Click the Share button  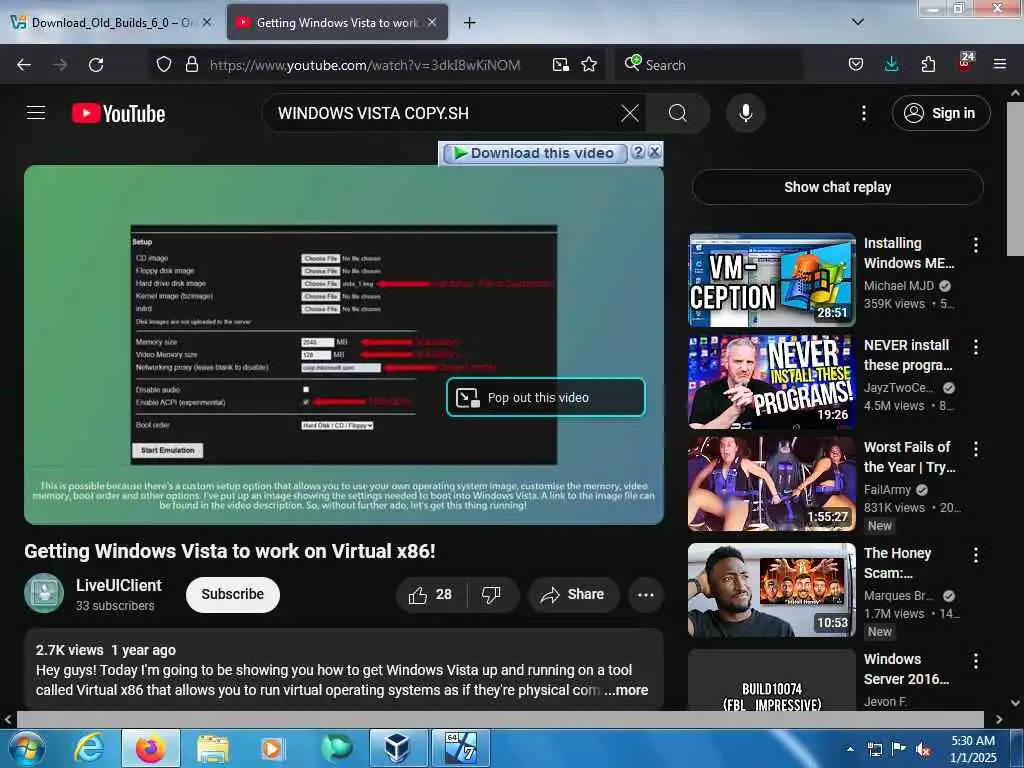[573, 595]
